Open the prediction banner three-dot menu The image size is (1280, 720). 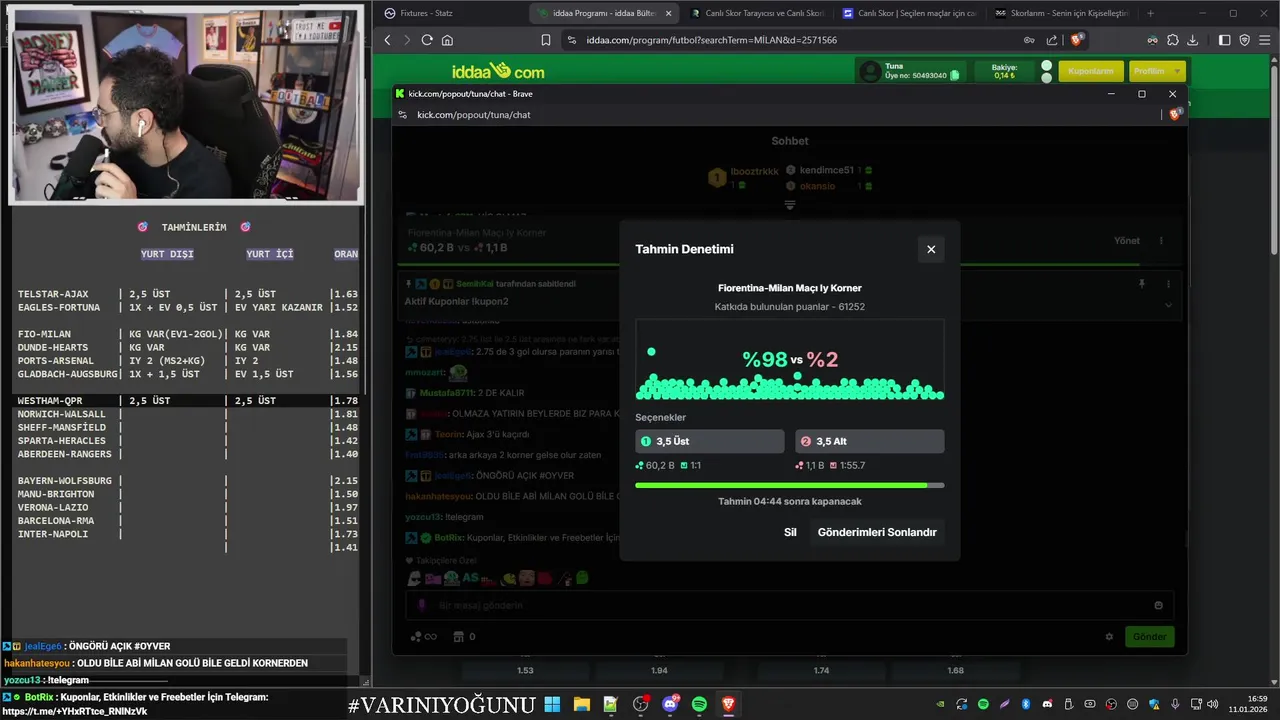click(1161, 240)
